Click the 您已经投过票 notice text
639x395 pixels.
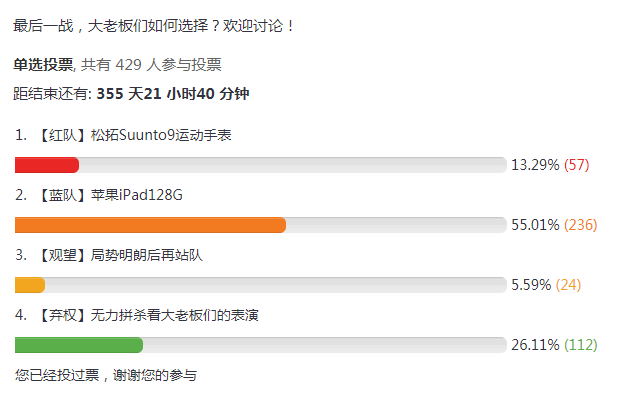[x=57, y=375]
